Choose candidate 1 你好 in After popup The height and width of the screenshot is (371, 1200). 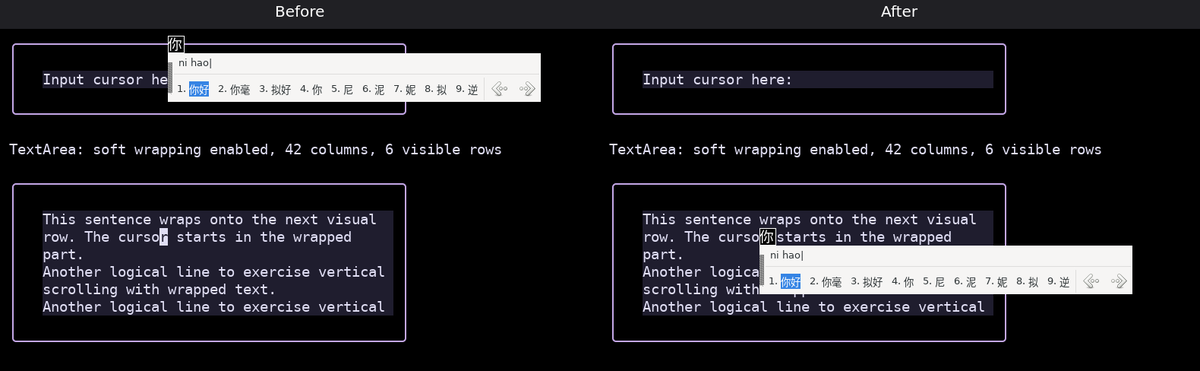(785, 282)
